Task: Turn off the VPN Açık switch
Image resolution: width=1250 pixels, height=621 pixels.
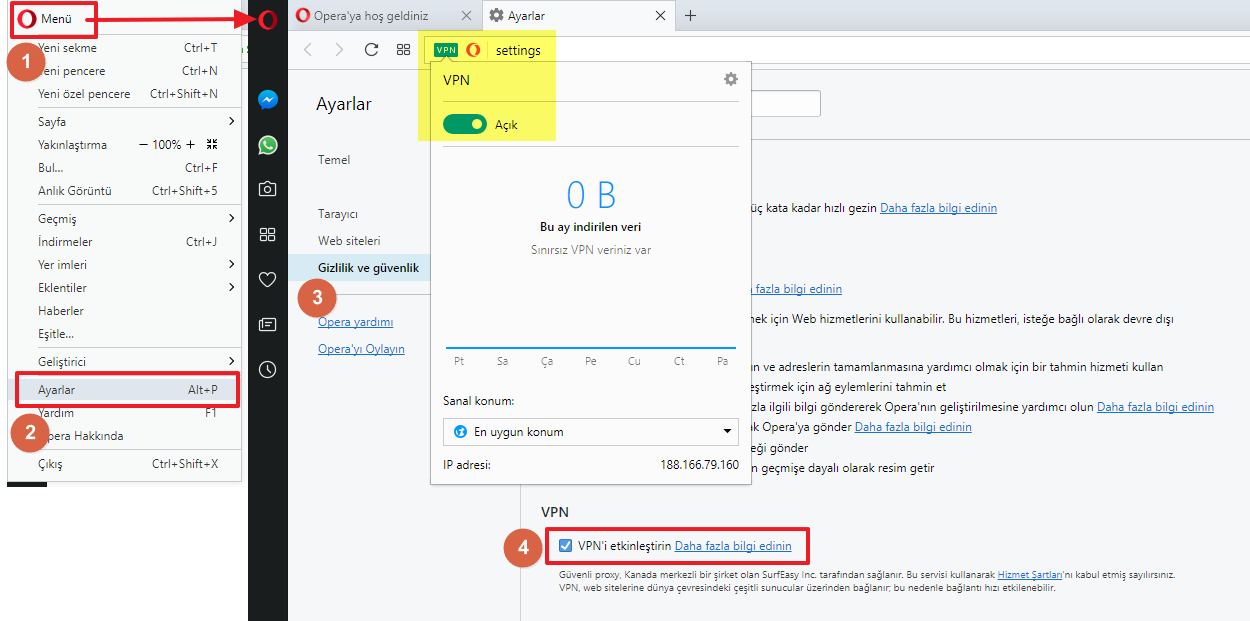Action: click(465, 124)
